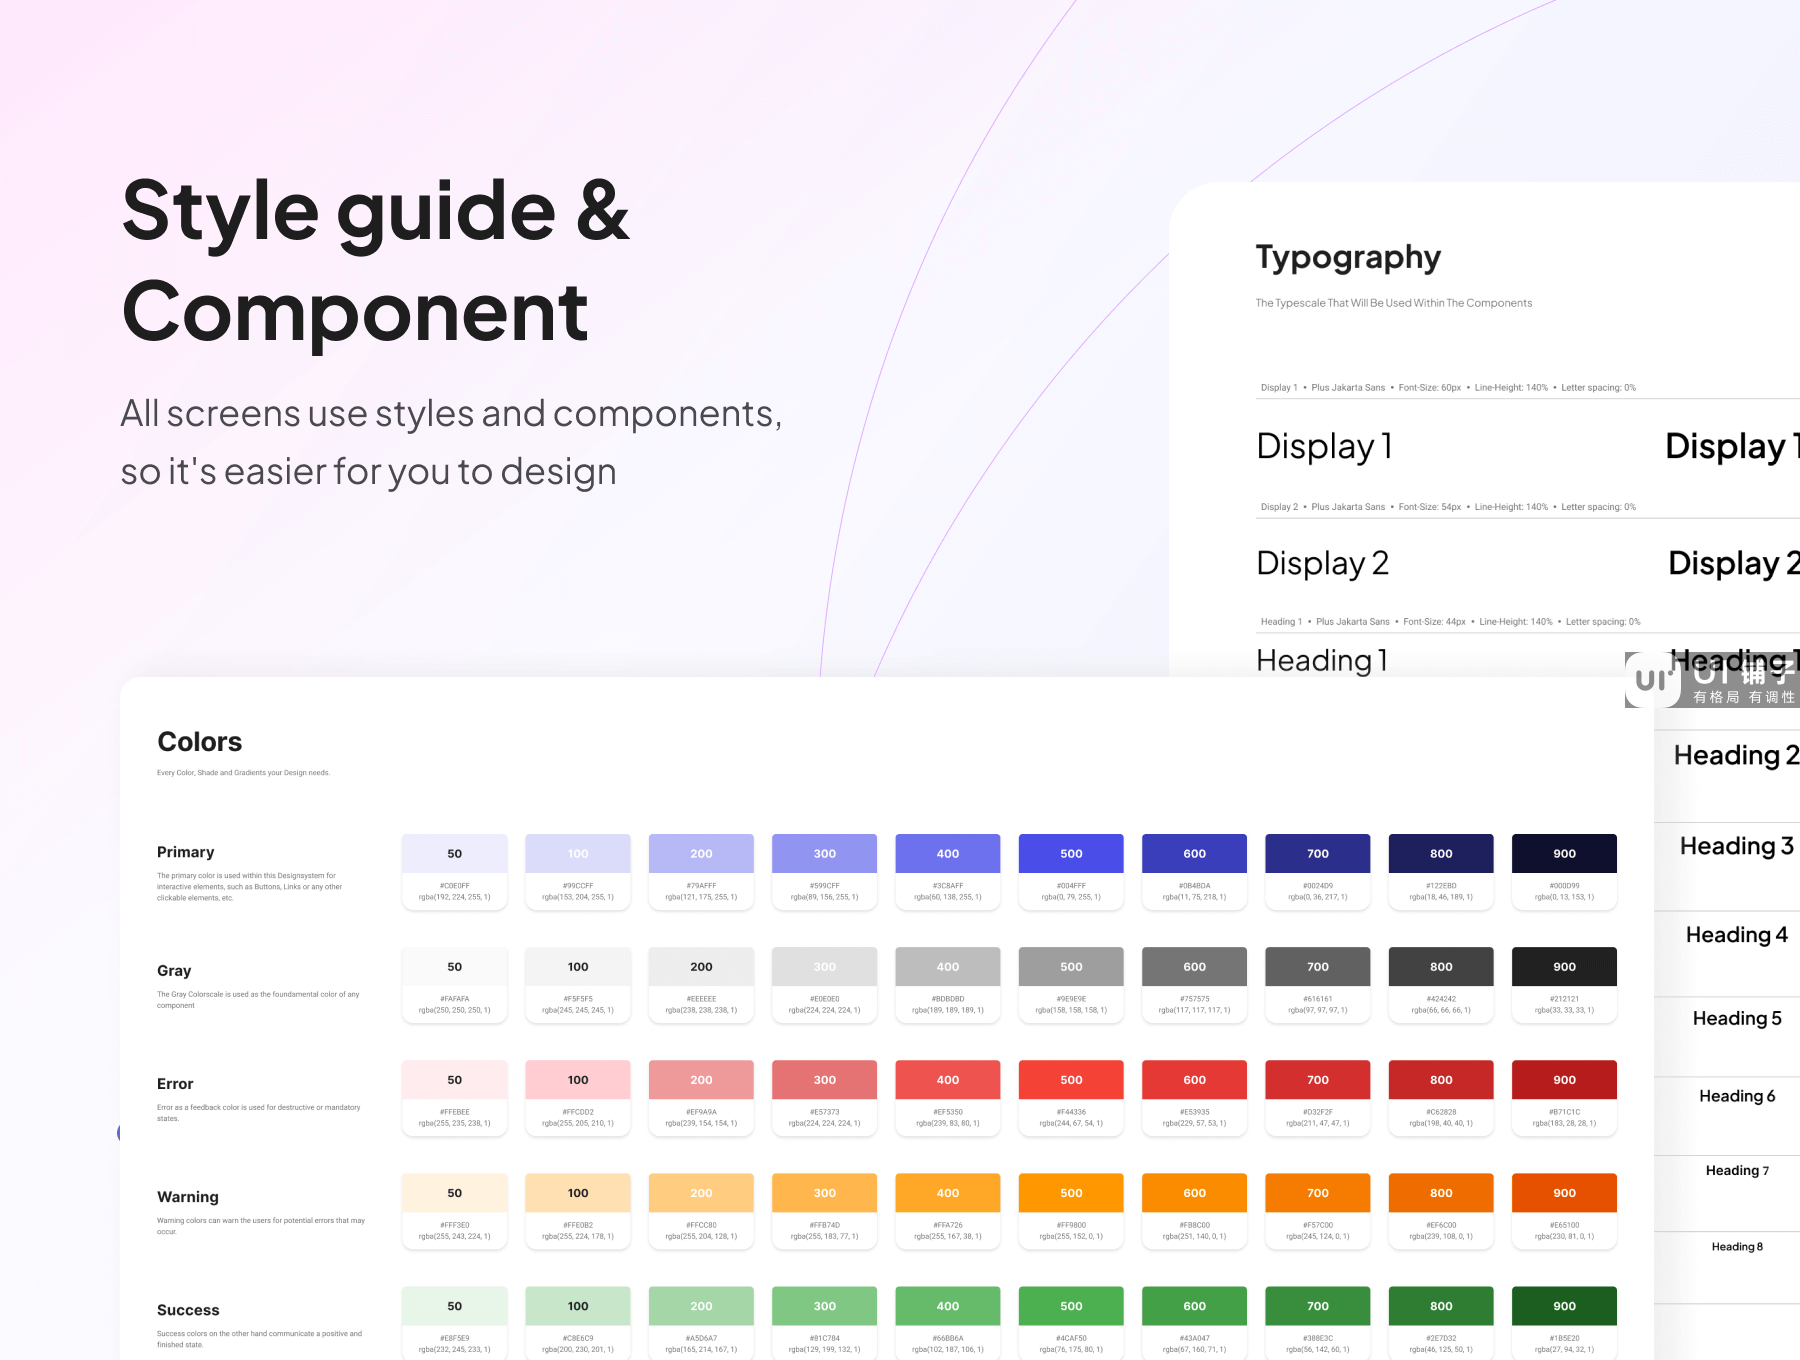Click the Primary 900 dark swatch
1800x1360 pixels.
point(1565,871)
